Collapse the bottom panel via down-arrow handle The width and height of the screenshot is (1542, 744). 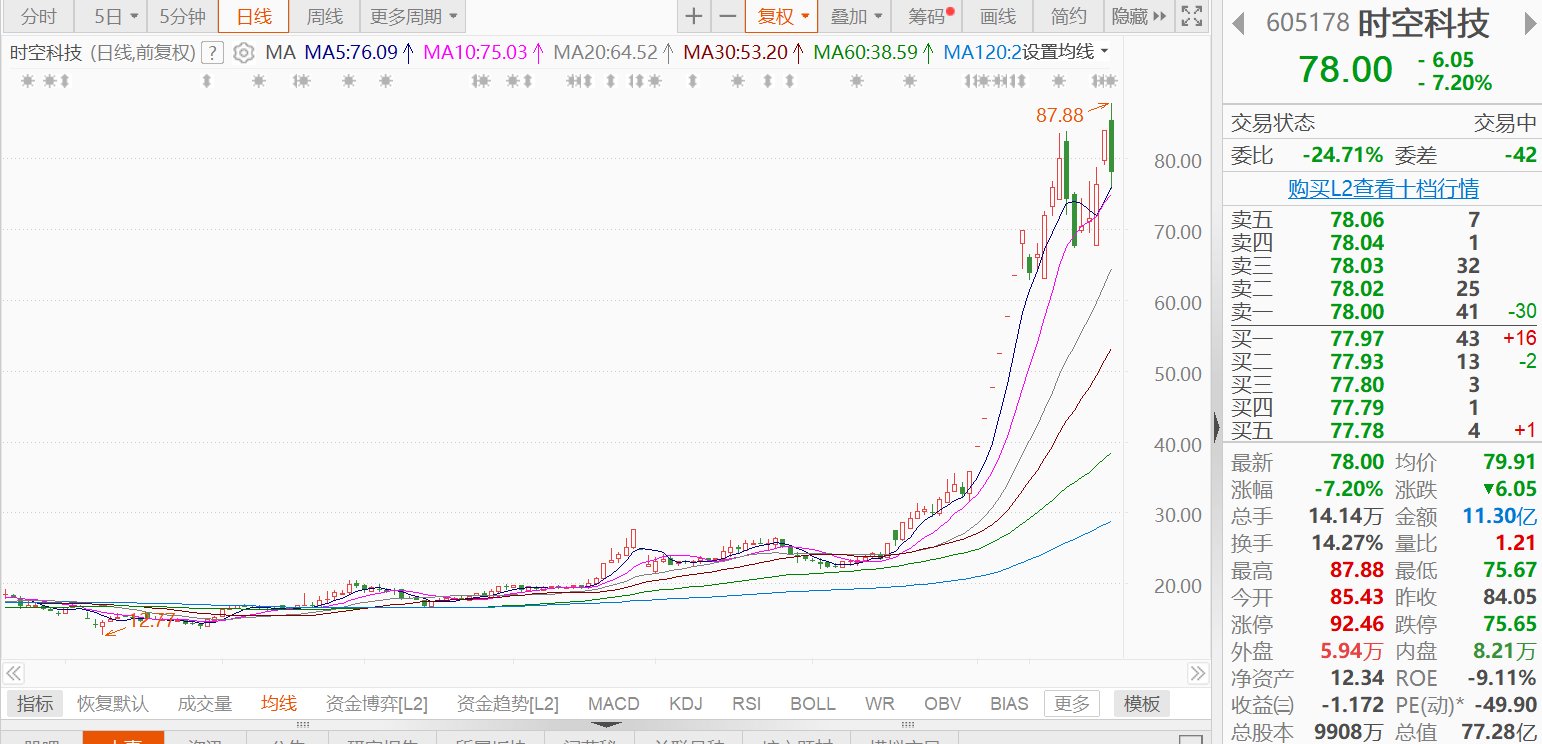[609, 724]
